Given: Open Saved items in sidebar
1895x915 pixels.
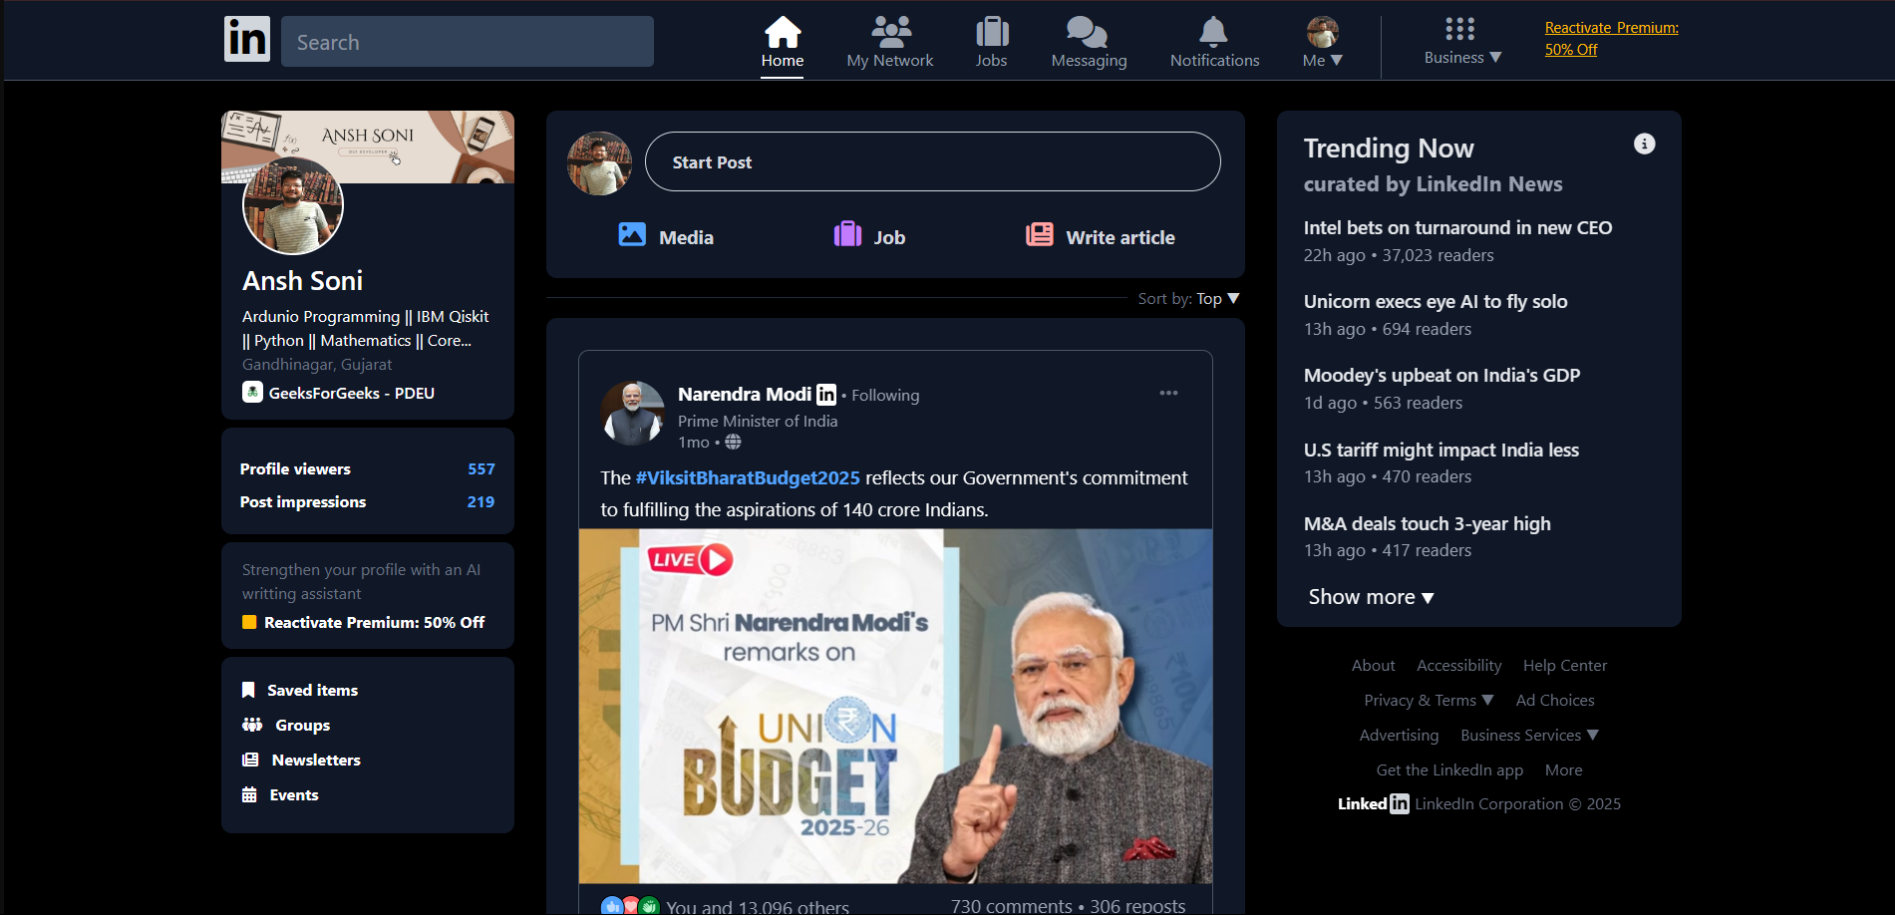Looking at the screenshot, I should (311, 690).
